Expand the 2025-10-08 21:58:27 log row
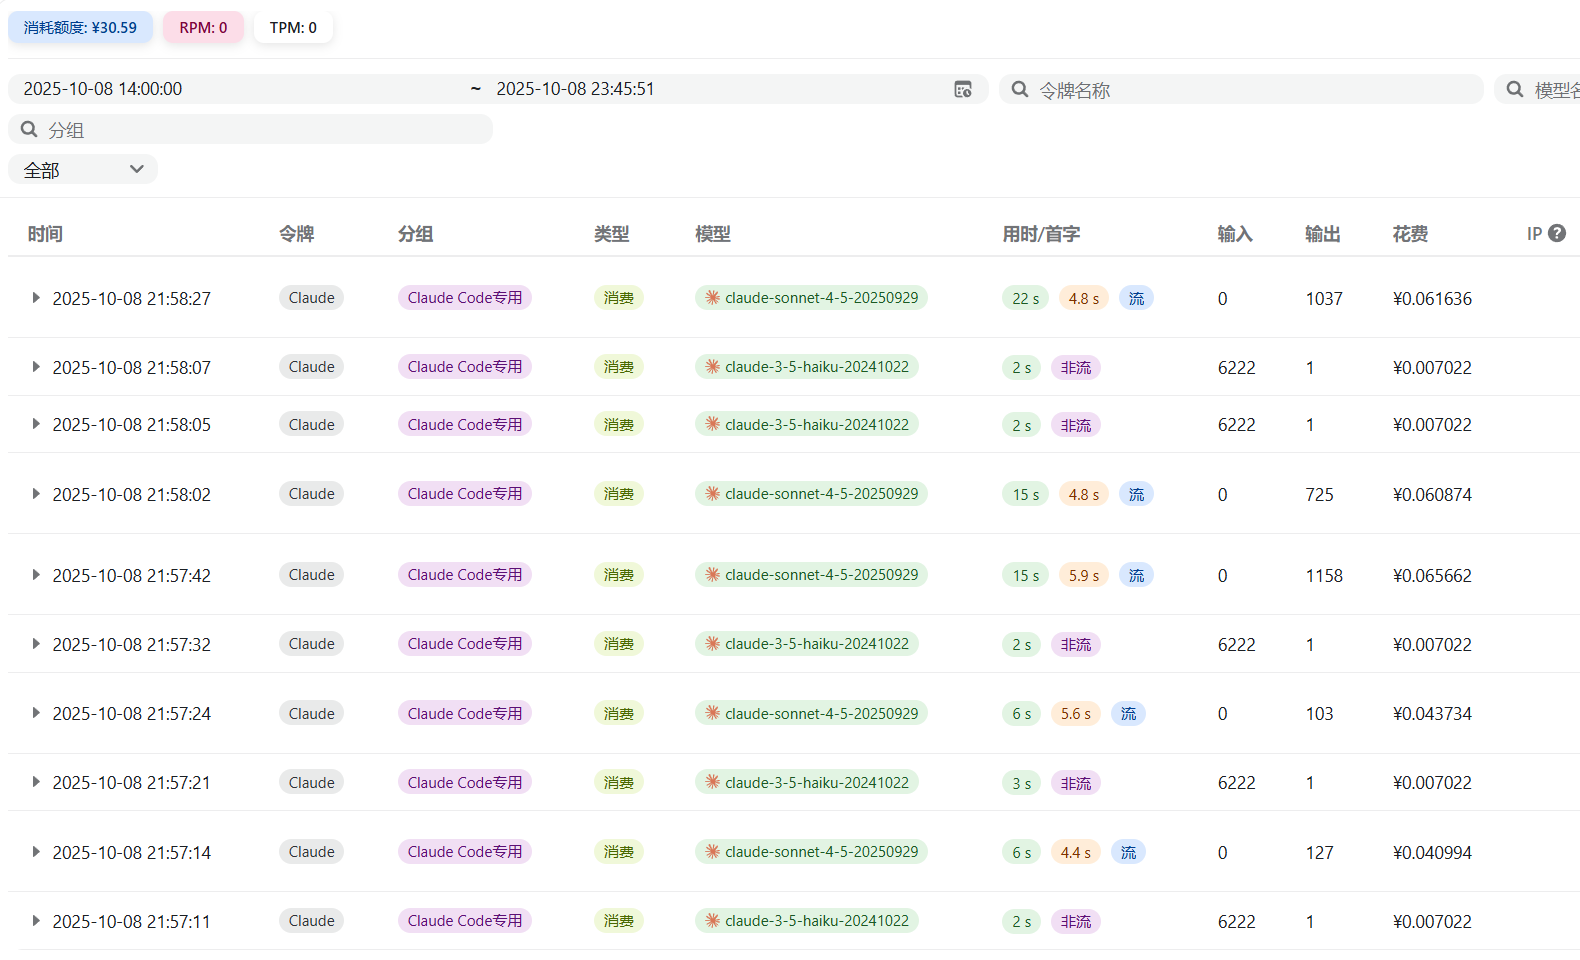1580x960 pixels. click(36, 298)
